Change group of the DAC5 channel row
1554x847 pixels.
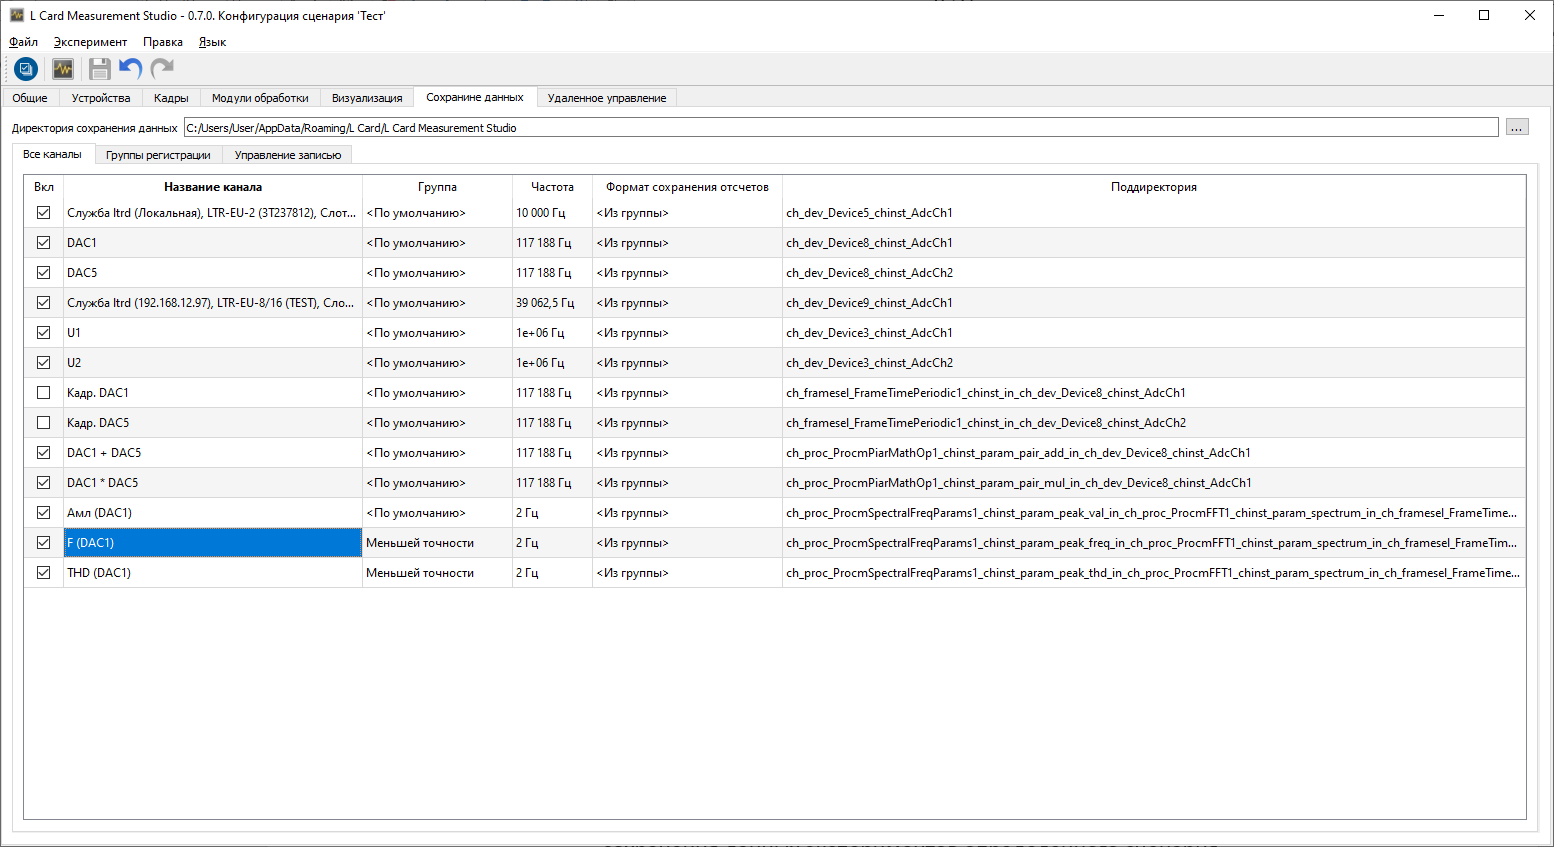click(x=436, y=273)
